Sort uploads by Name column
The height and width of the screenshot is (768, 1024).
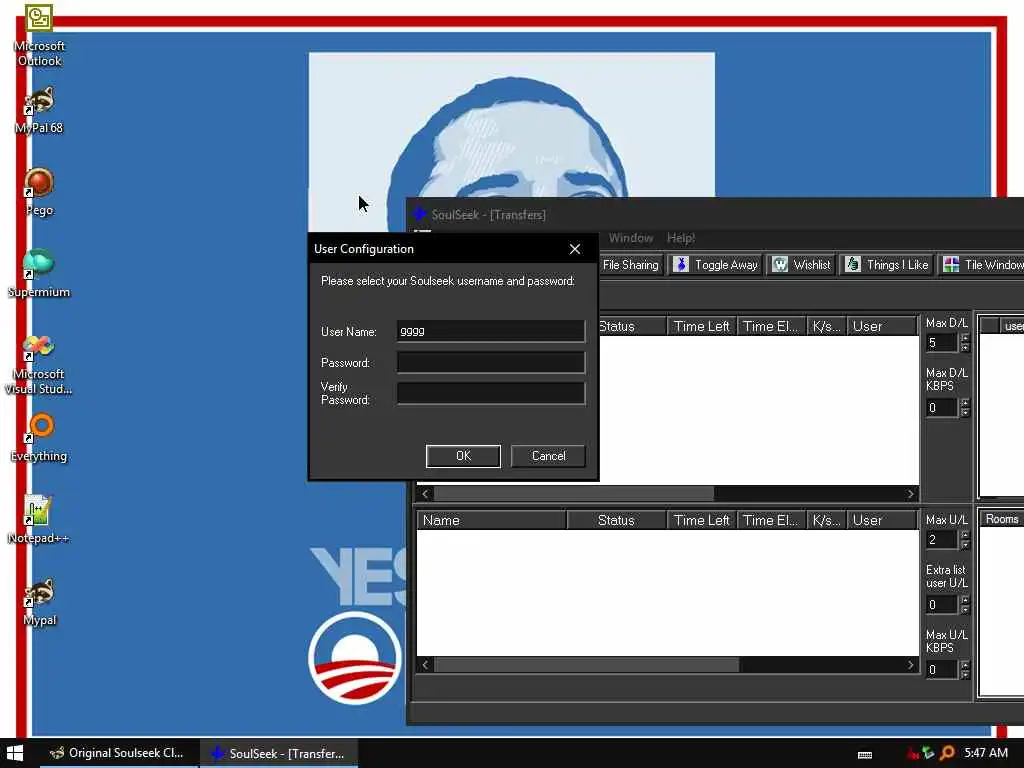491,520
